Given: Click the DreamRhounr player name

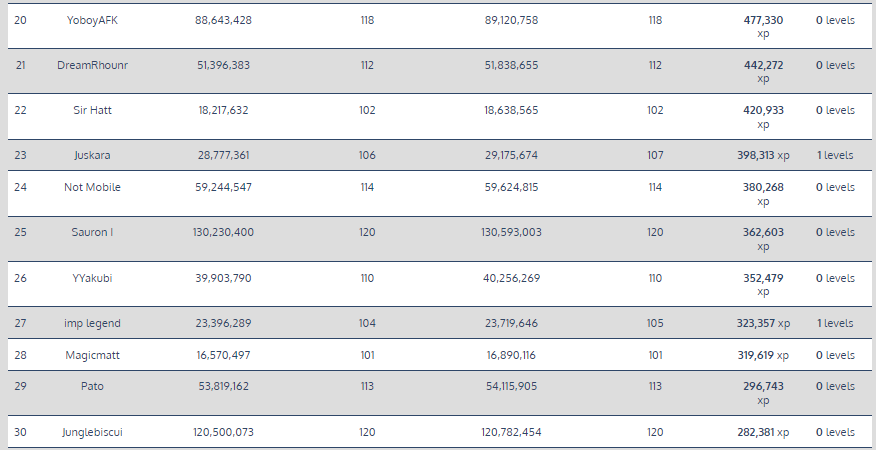Looking at the screenshot, I should point(92,65).
